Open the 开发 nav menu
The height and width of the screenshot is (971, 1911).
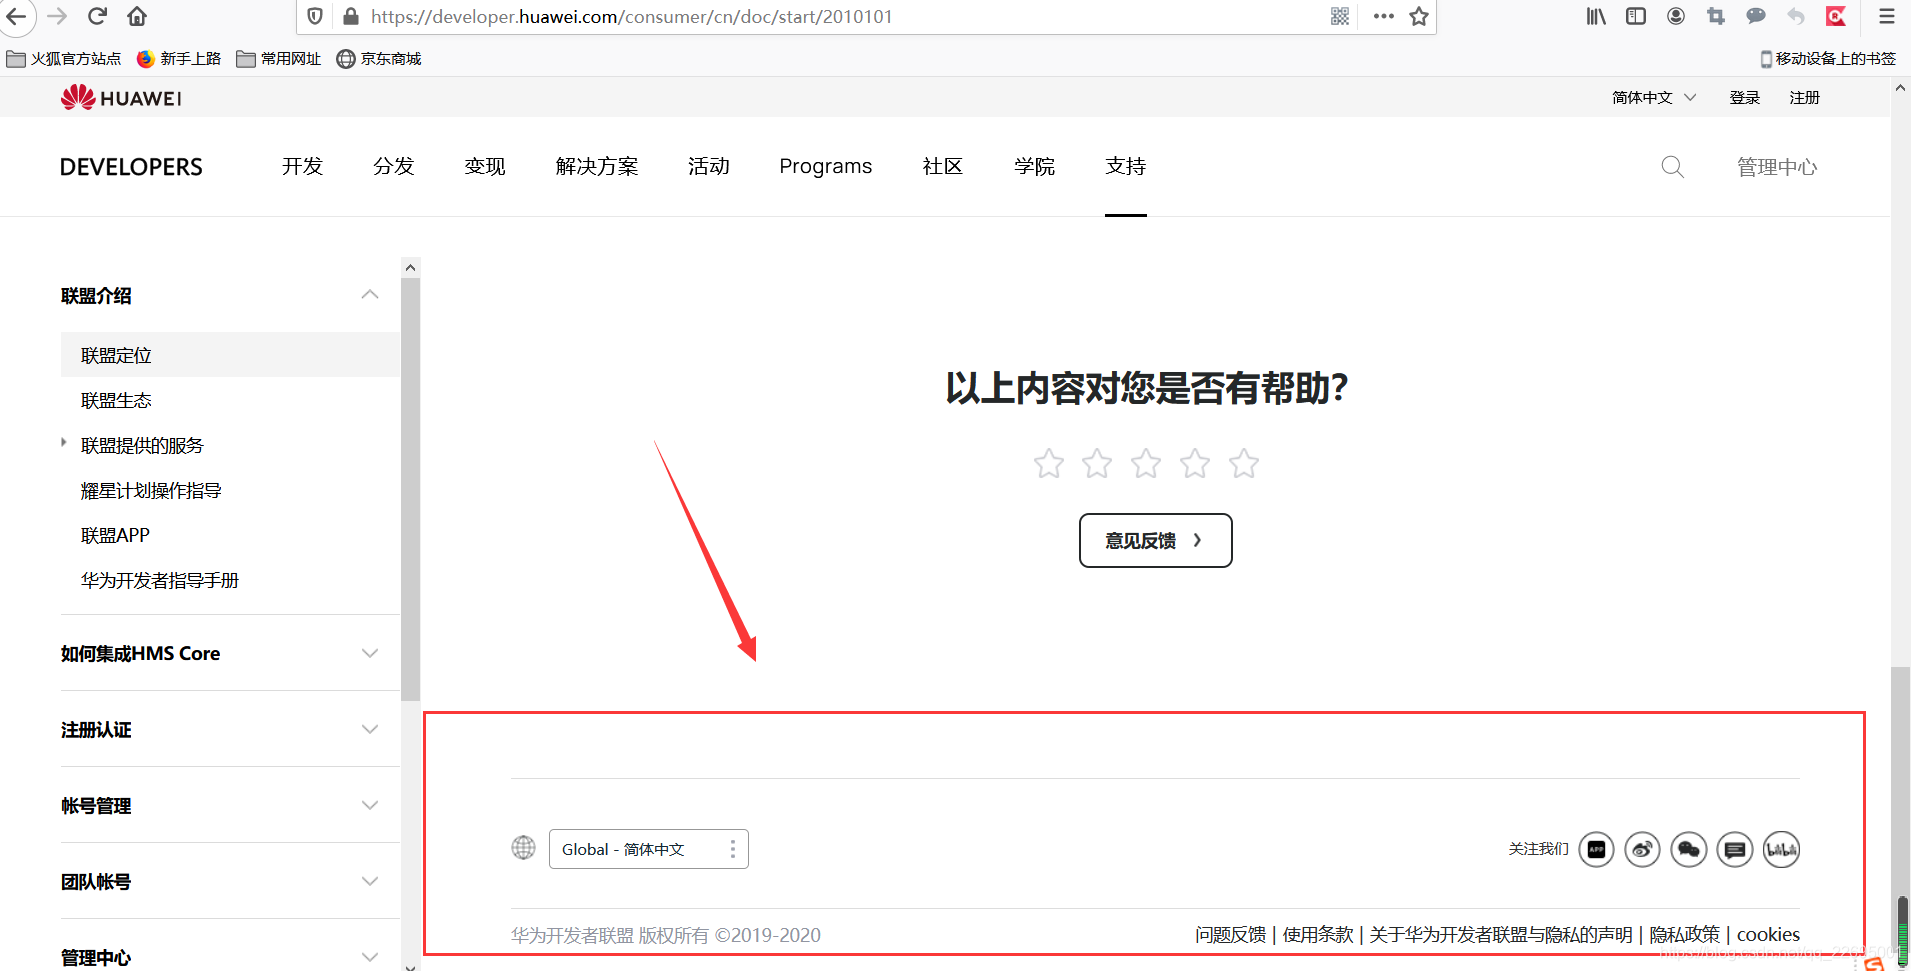[x=302, y=166]
